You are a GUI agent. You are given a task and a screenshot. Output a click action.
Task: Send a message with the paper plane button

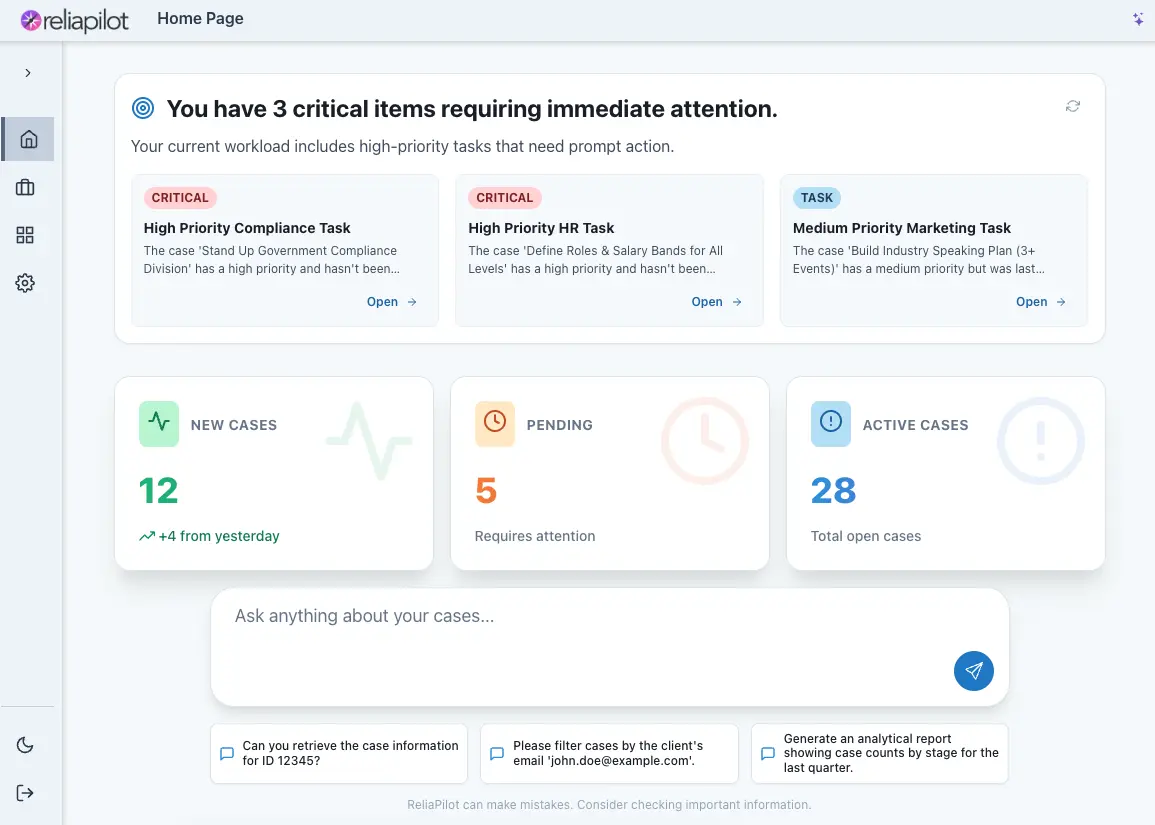click(973, 671)
